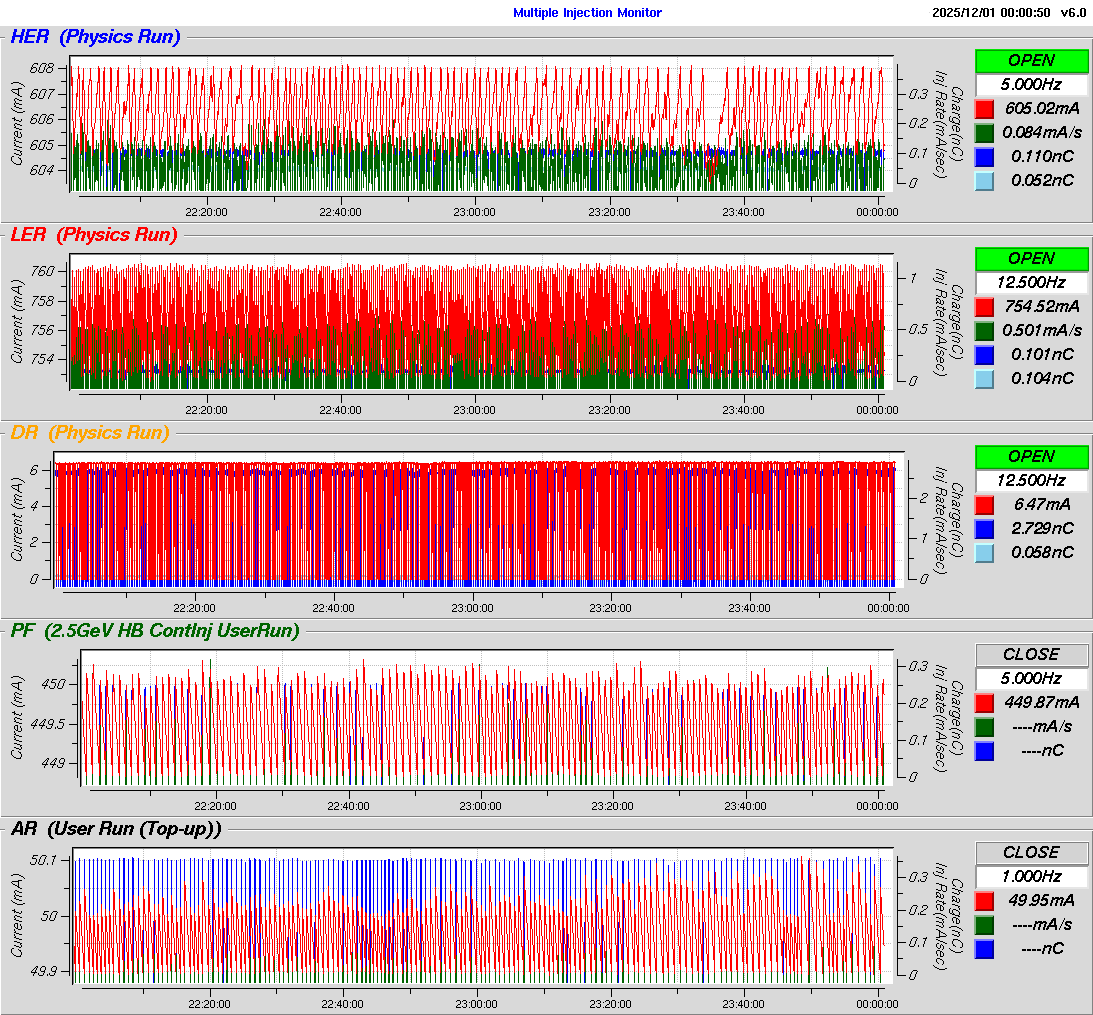Click the DR 6.47mA current readout
Image resolution: width=1093 pixels, height=1015 pixels.
point(1041,504)
